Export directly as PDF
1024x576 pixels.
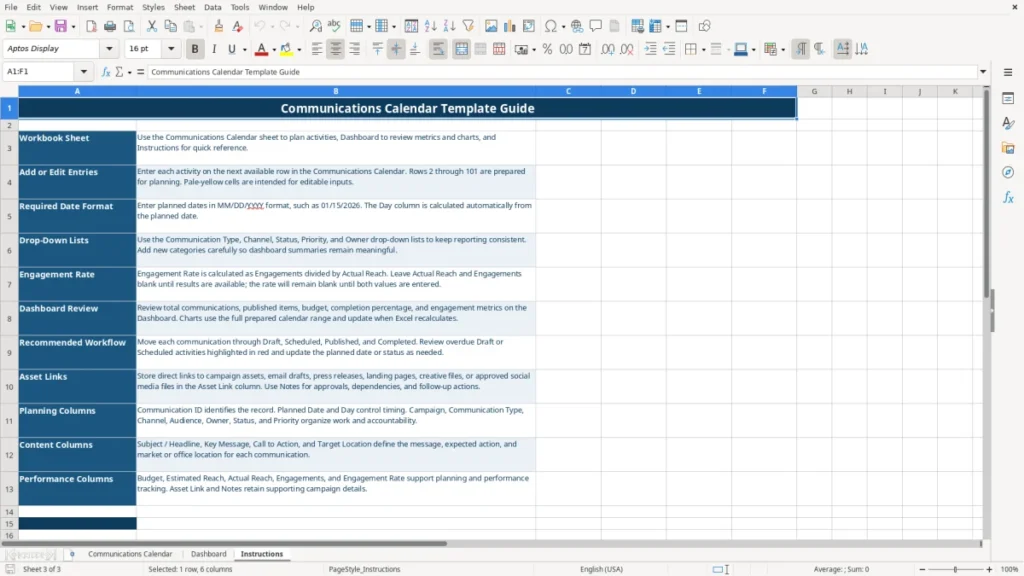coord(91,26)
